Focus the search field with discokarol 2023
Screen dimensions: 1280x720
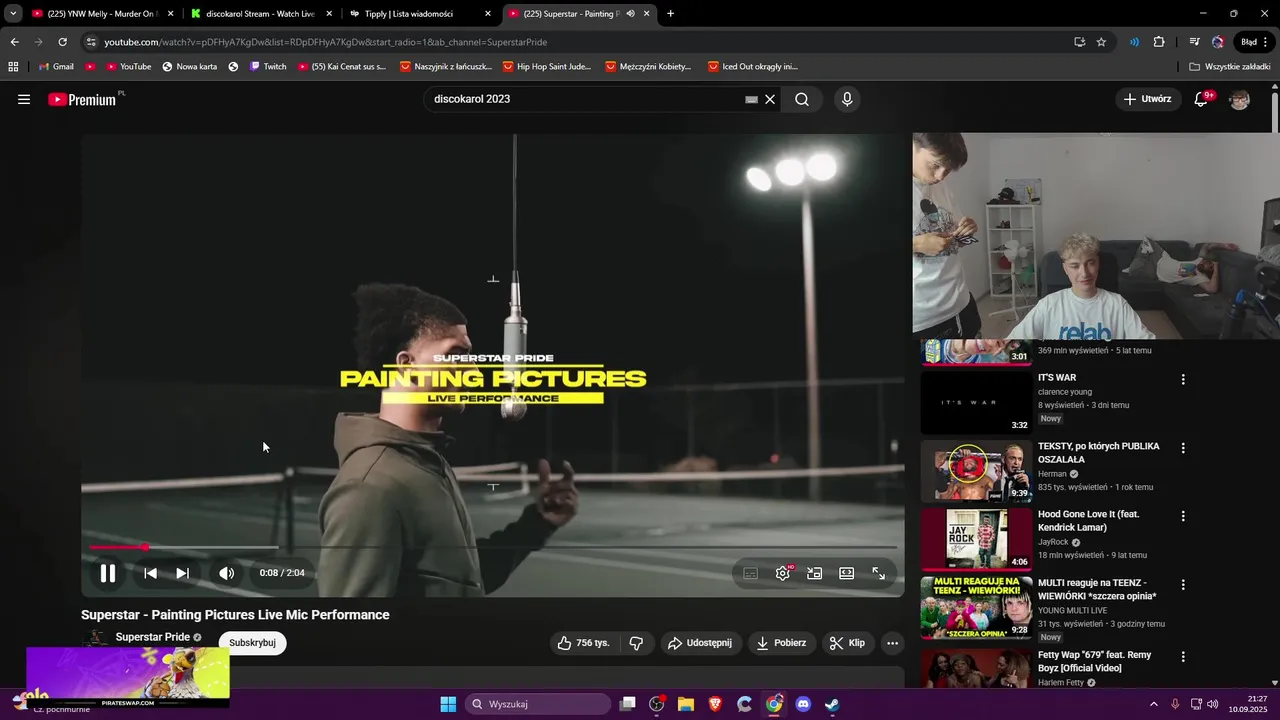coord(585,99)
